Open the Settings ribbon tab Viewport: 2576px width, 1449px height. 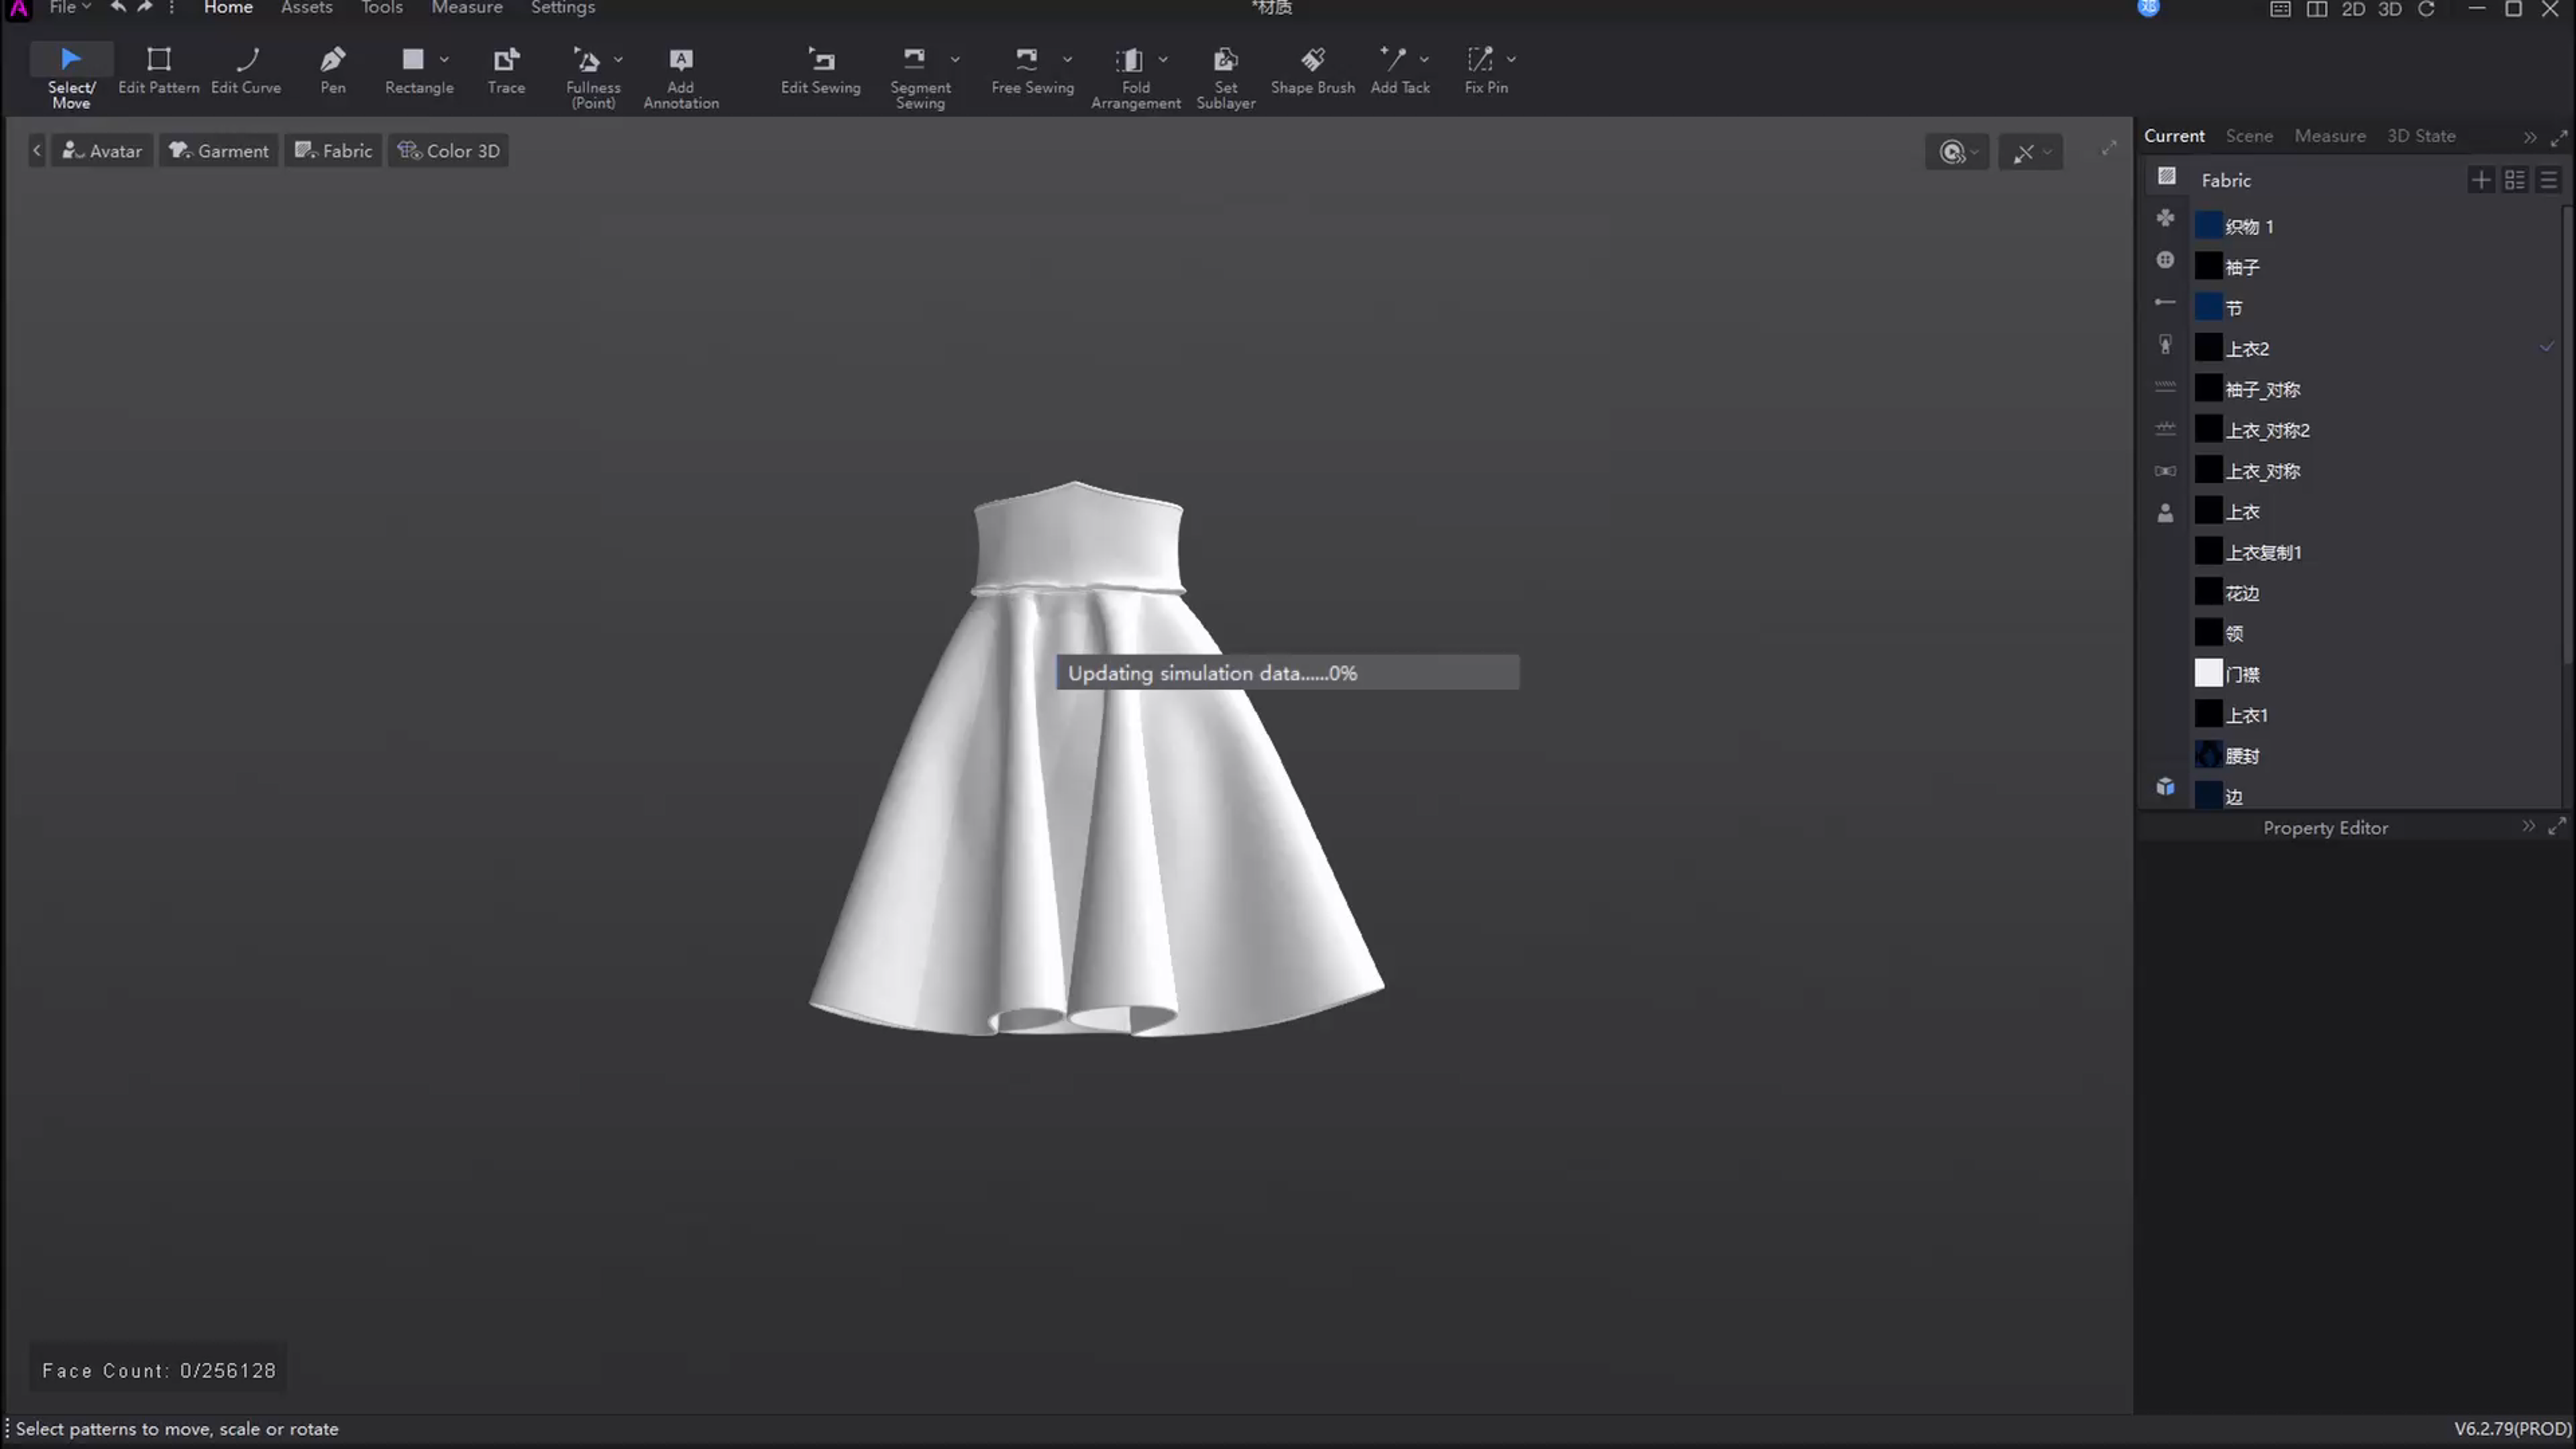[562, 8]
